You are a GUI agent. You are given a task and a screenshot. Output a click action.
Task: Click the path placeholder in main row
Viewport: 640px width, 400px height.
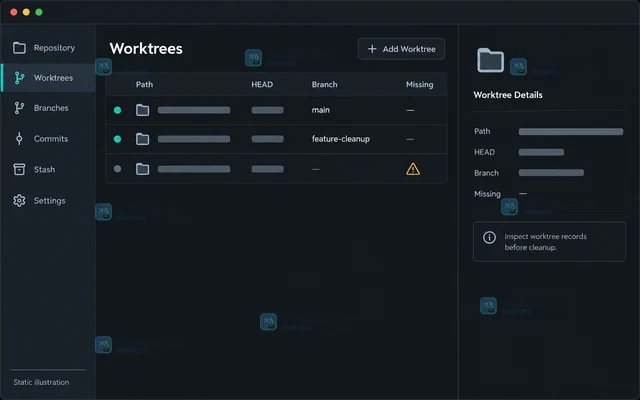[194, 110]
